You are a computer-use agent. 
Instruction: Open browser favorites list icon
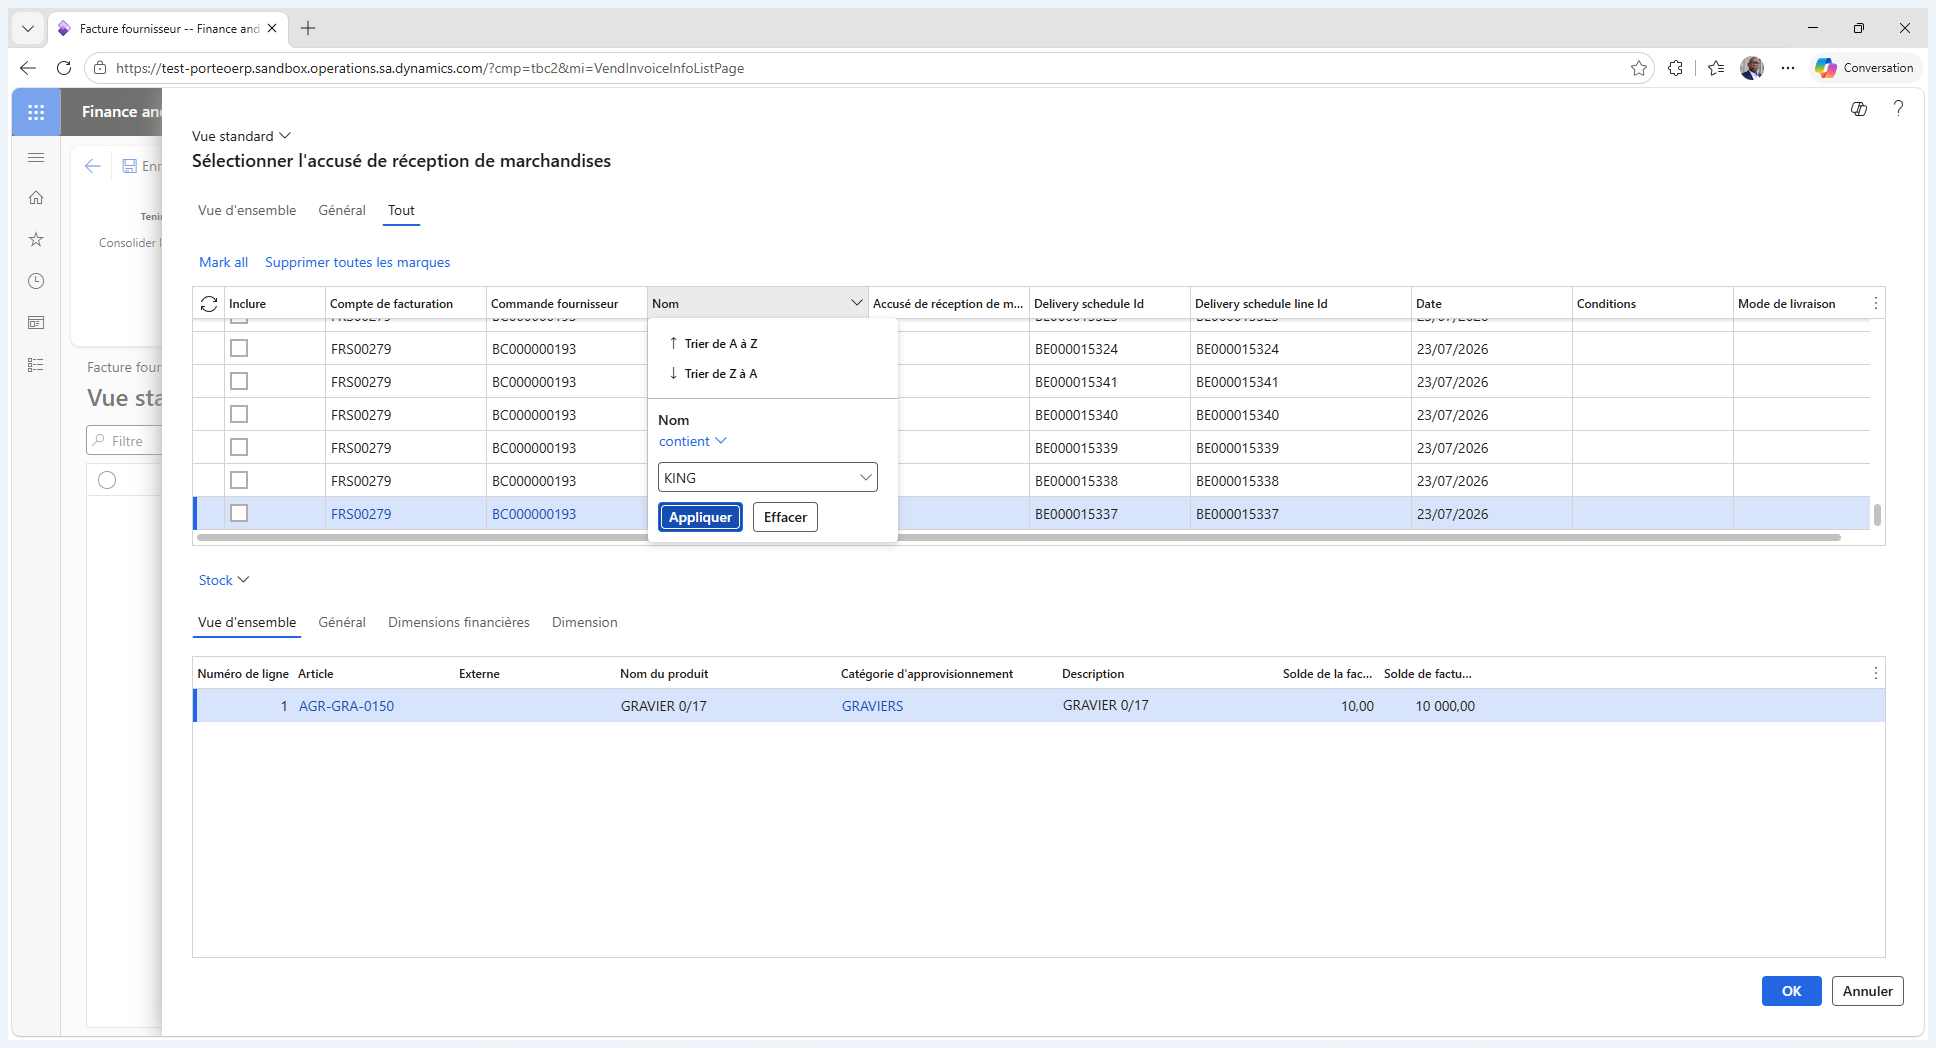1716,68
